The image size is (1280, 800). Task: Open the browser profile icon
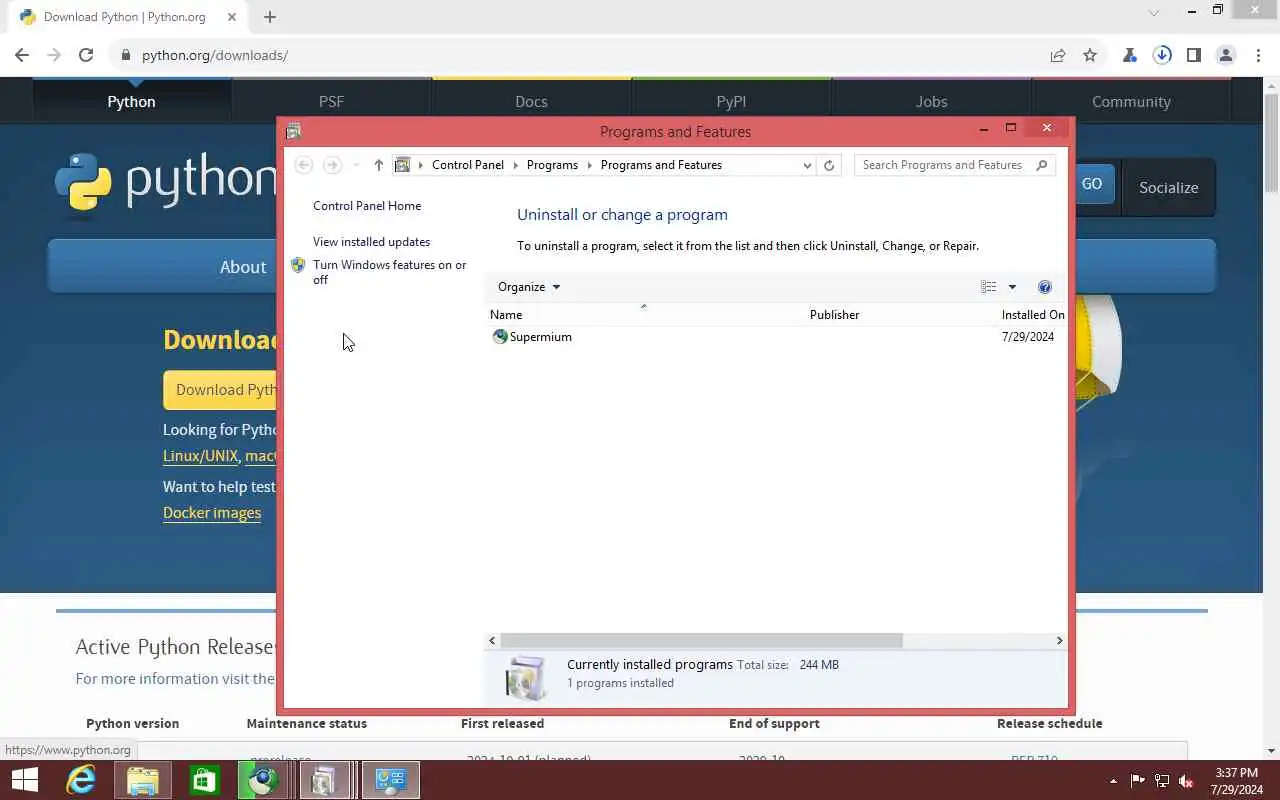[1226, 55]
